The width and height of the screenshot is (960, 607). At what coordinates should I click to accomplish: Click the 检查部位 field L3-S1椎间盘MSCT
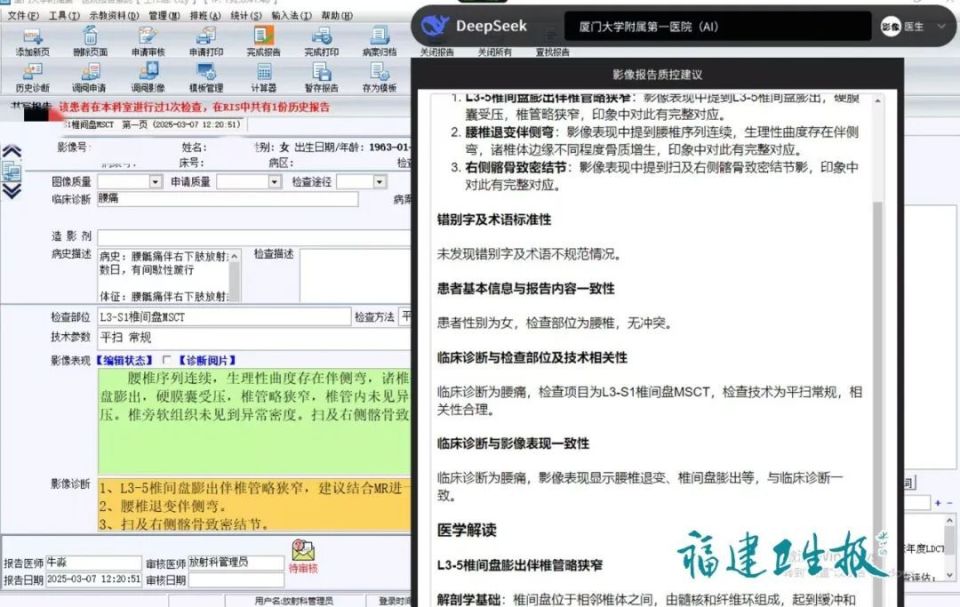coord(224,317)
